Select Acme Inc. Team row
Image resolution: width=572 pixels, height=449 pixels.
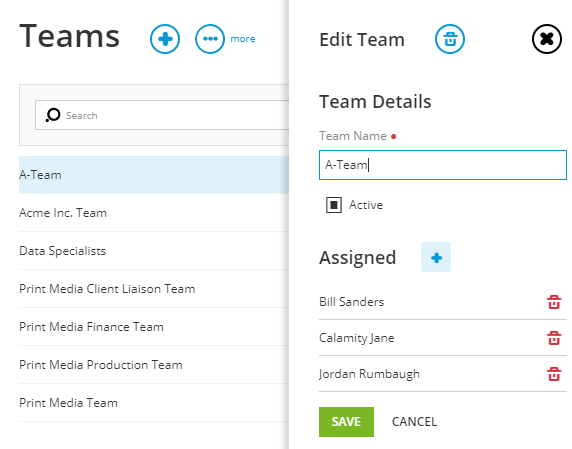[x=154, y=213]
